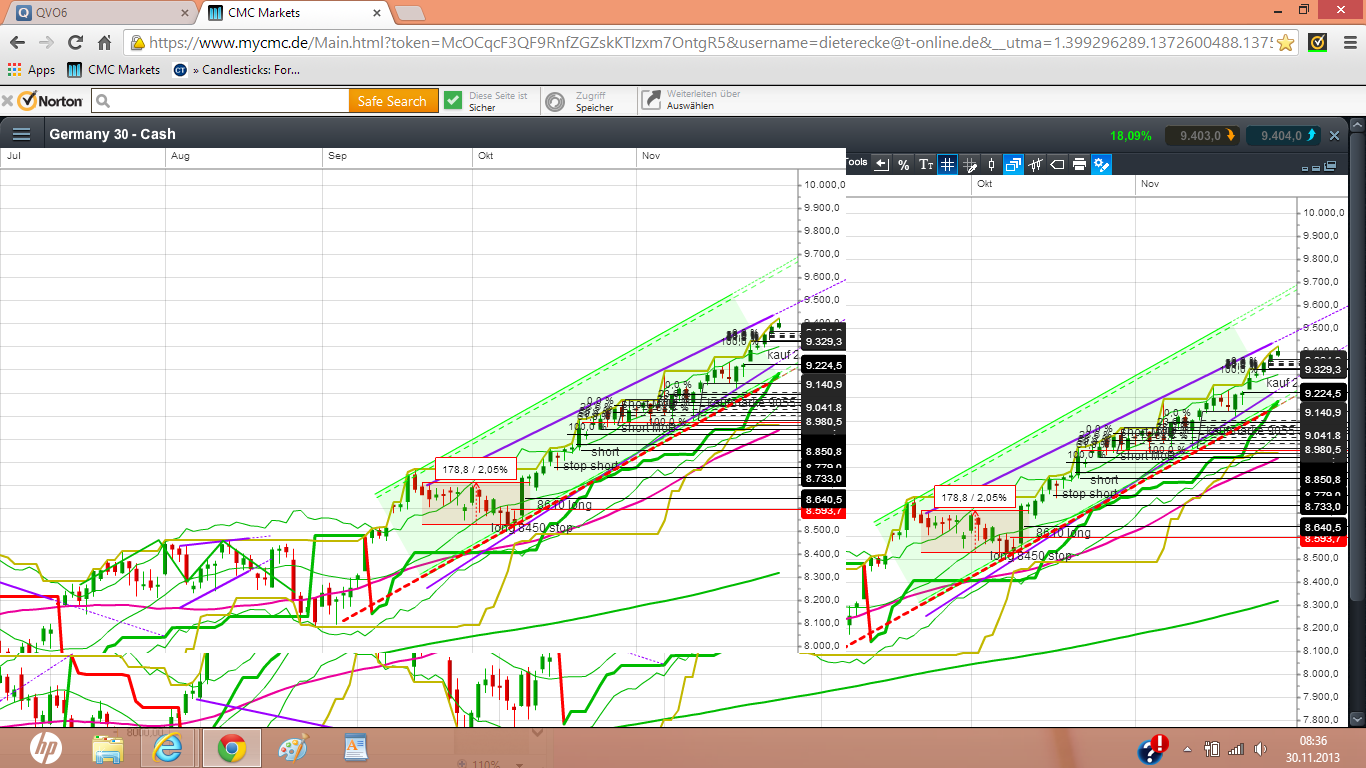Click the Norton 'Diese Seite ist Sicher' indicator

click(489, 99)
